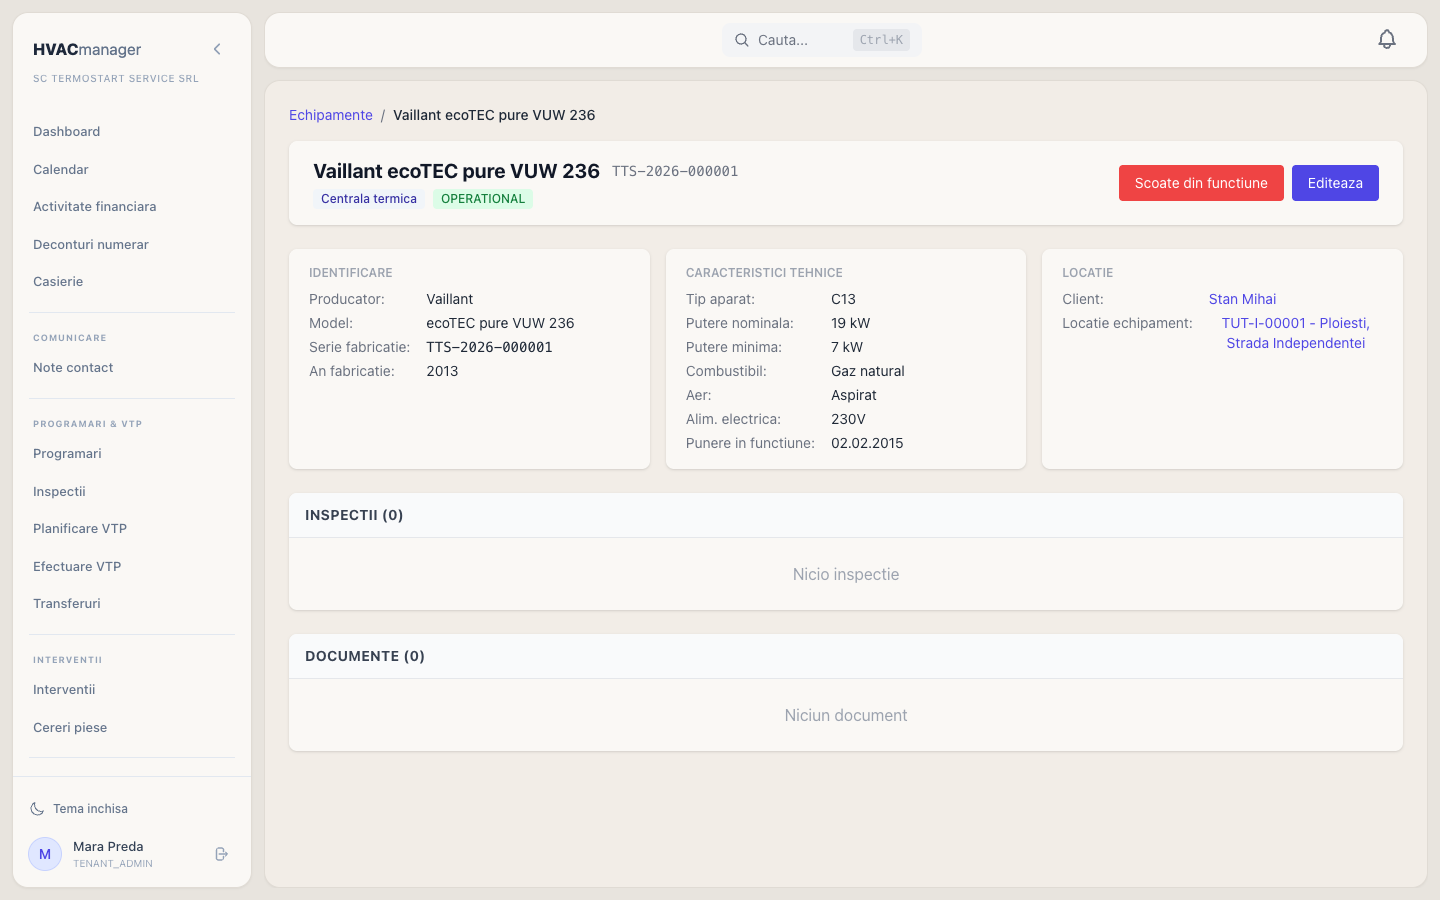
Task: Open Planificare VTP
Action: point(80,529)
